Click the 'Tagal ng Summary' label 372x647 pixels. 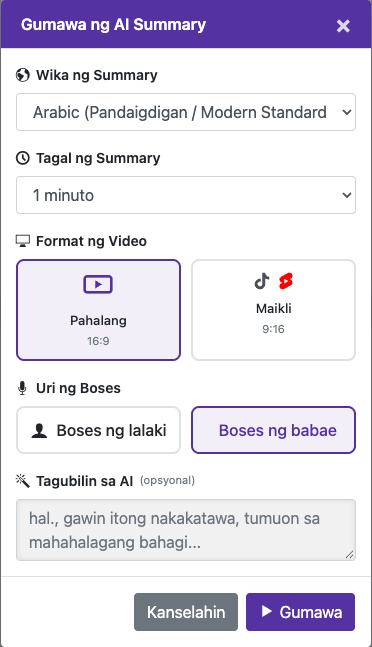(x=98, y=158)
